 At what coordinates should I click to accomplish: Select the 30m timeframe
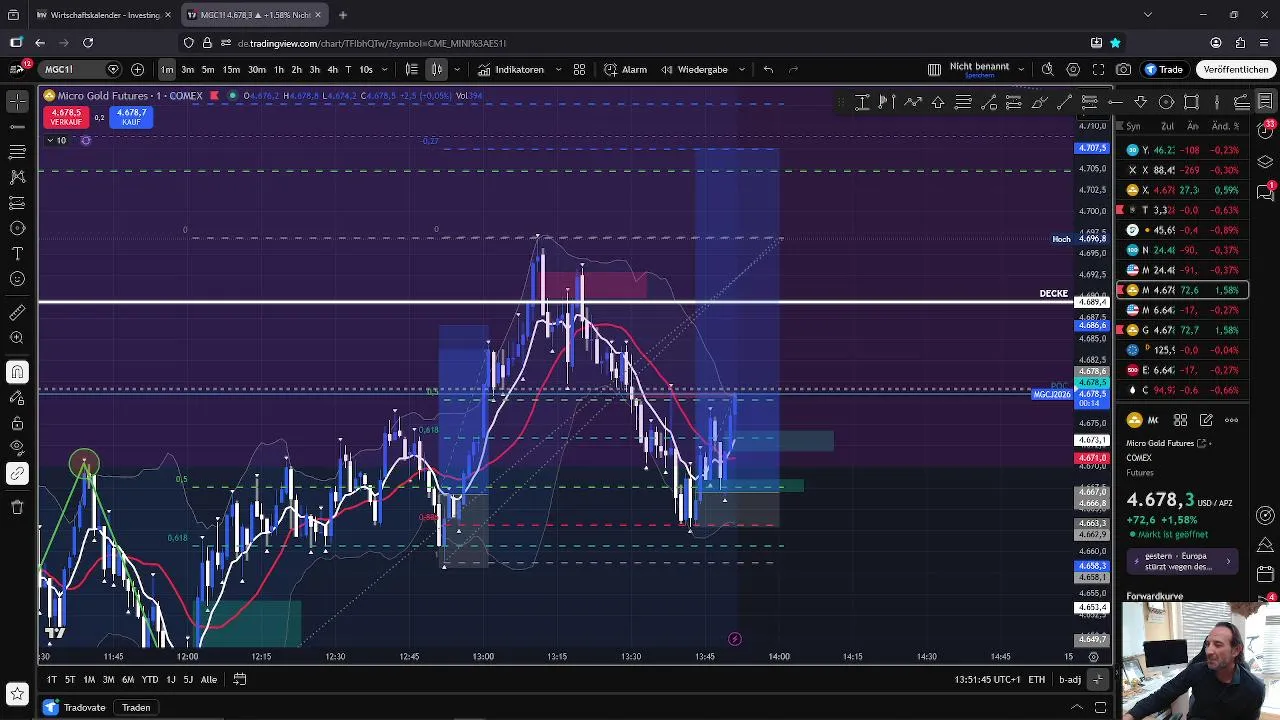257,69
